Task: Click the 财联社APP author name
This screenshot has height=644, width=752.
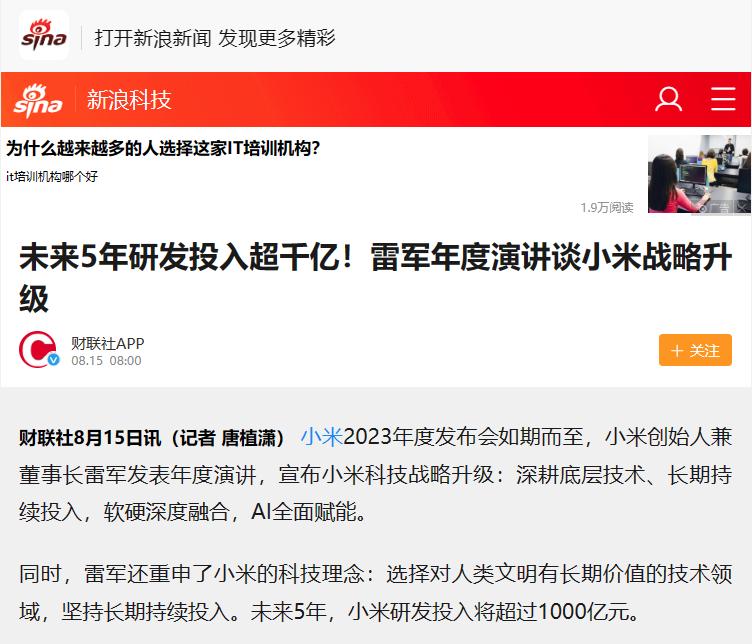Action: [x=107, y=343]
